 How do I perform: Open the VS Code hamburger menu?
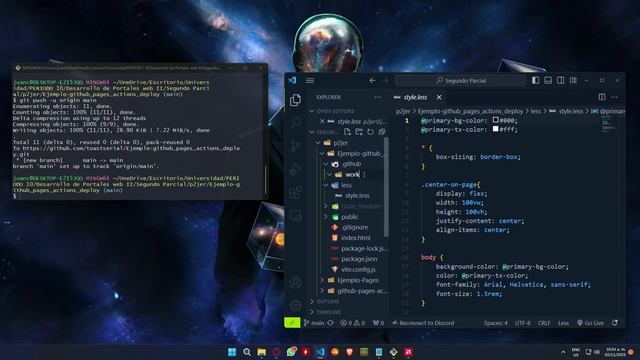310,80
